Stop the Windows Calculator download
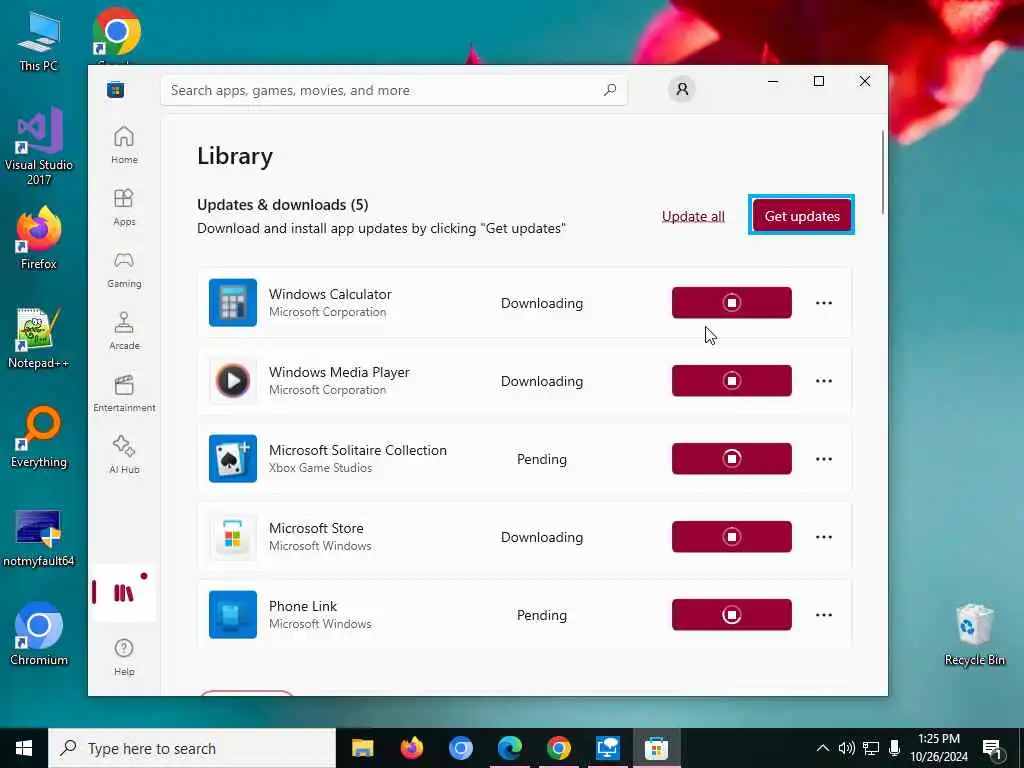 pos(731,302)
